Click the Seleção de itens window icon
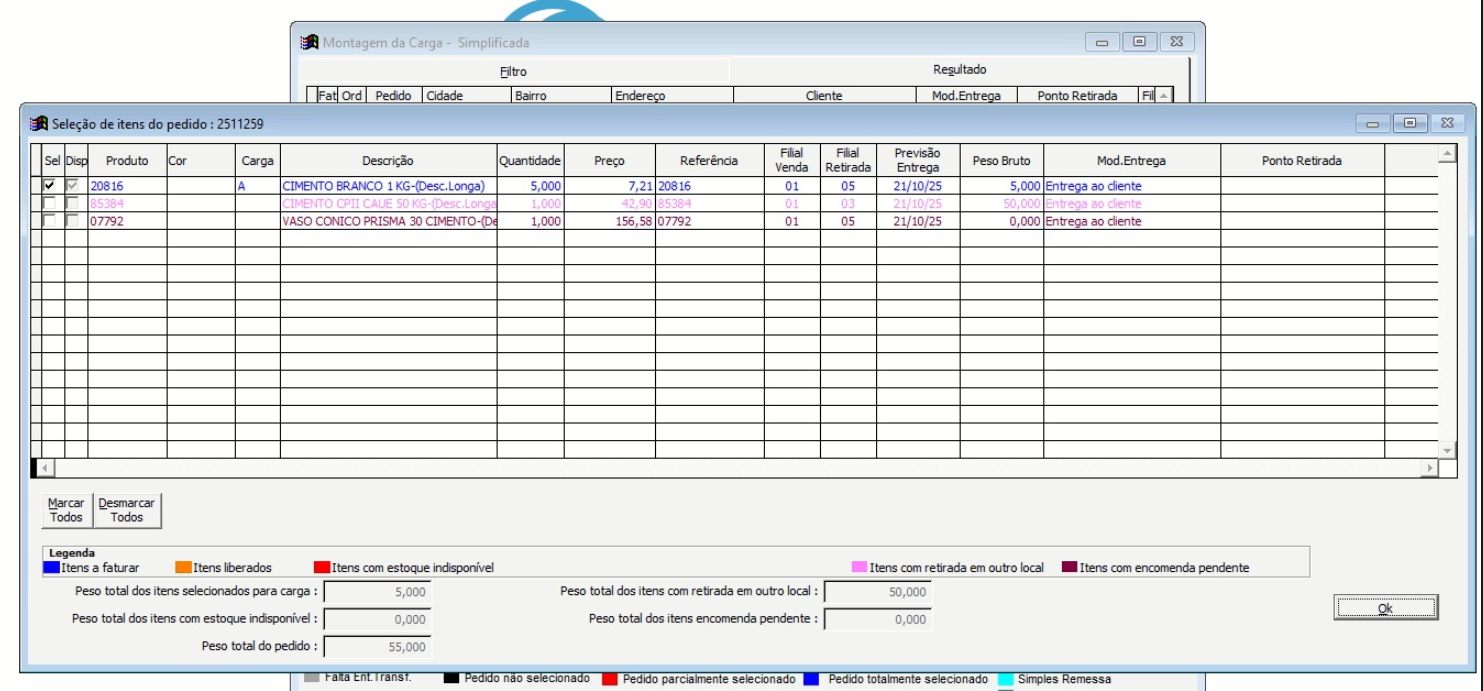 click(39, 123)
